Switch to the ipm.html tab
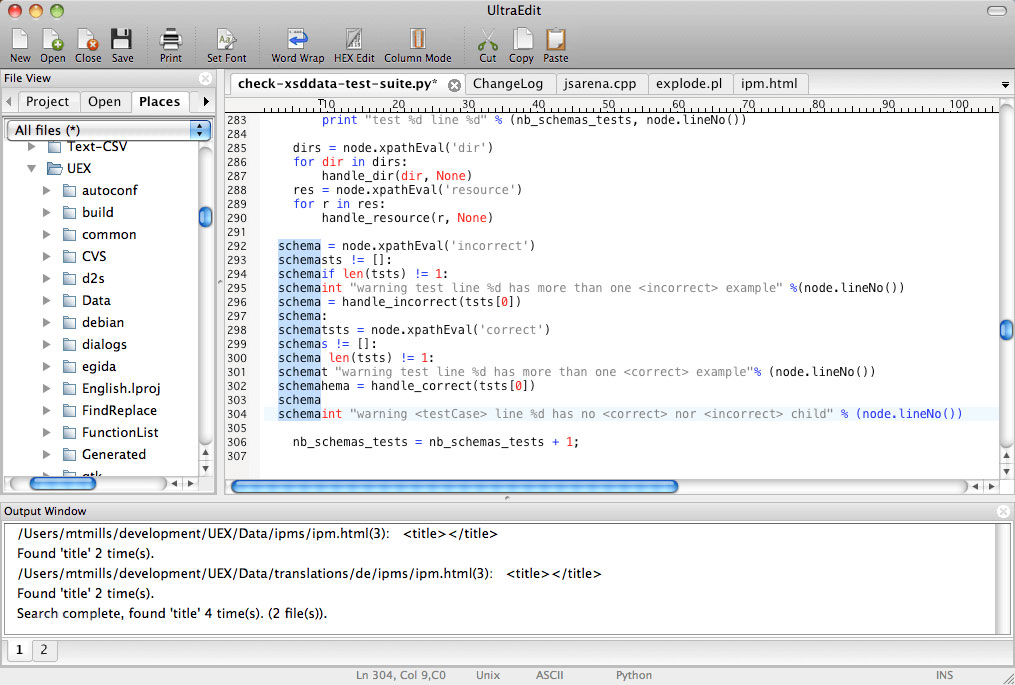 click(x=769, y=84)
